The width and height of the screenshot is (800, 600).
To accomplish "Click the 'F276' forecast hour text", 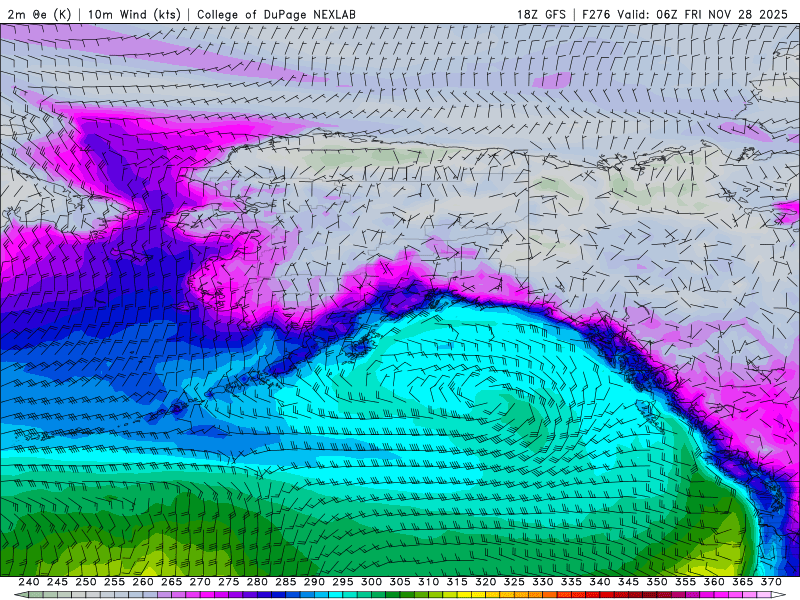I will point(596,14).
